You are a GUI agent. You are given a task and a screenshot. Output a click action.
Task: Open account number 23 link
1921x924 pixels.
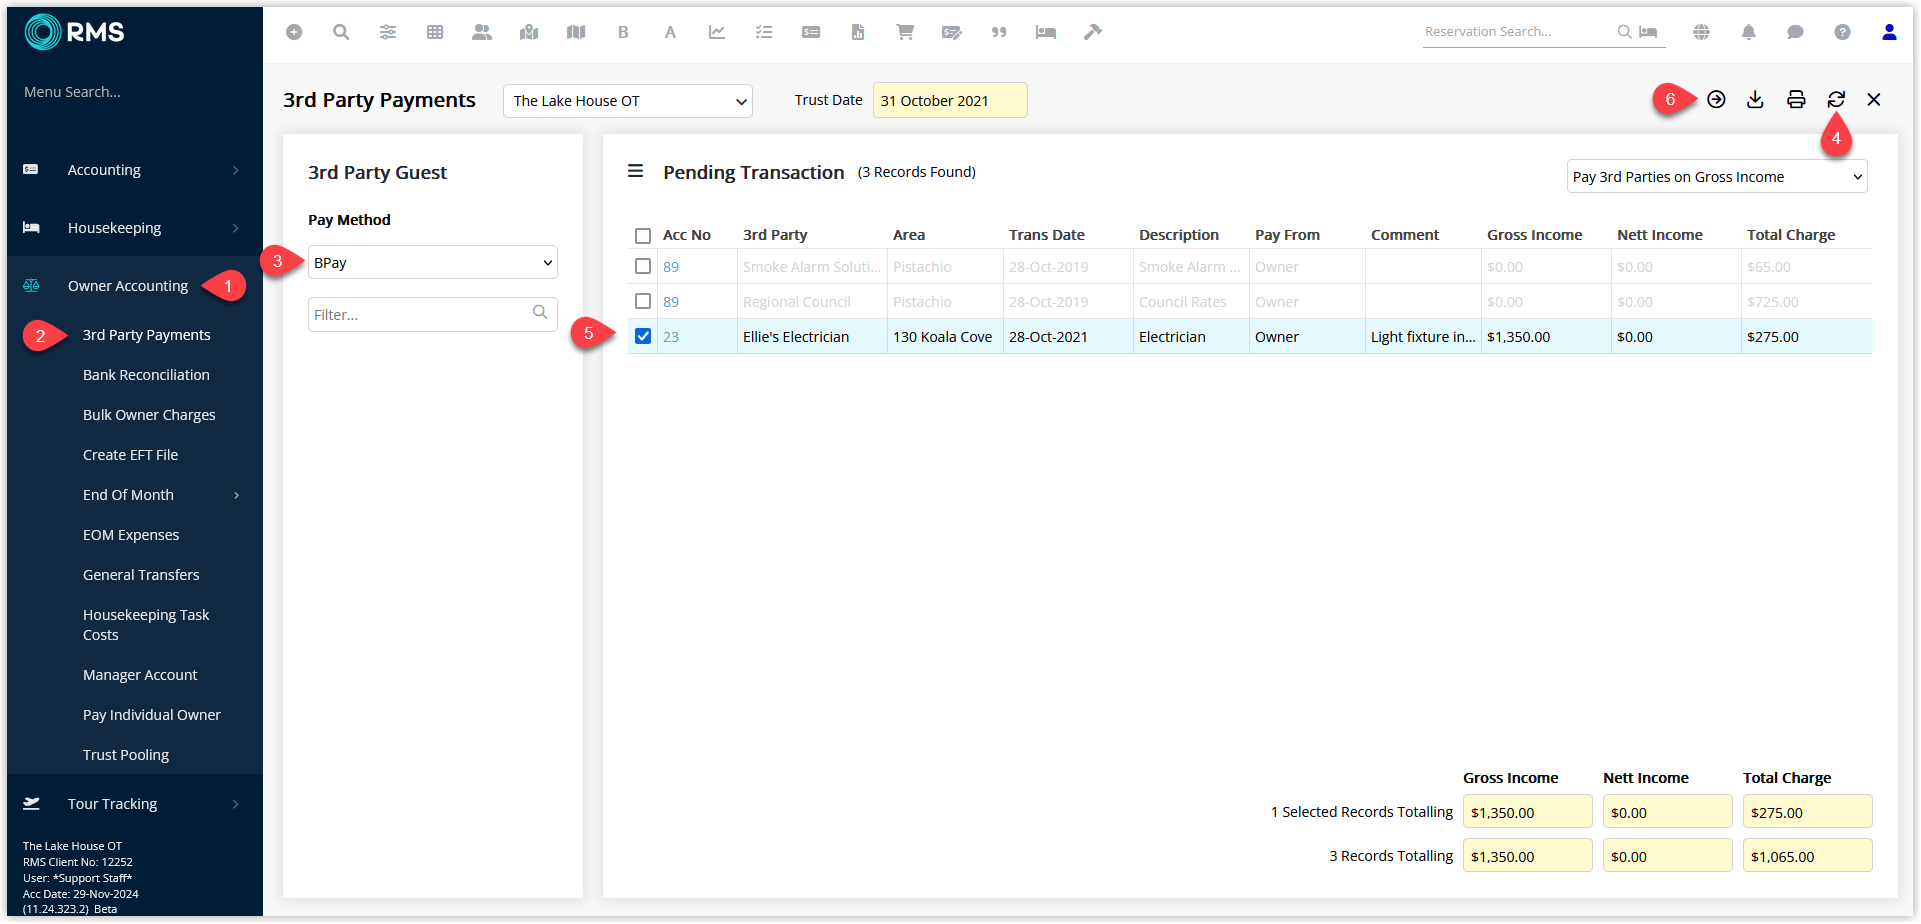(671, 337)
